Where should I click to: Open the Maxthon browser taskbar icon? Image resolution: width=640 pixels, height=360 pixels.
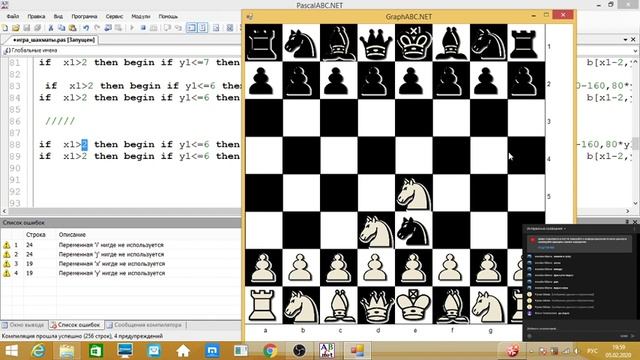212,351
